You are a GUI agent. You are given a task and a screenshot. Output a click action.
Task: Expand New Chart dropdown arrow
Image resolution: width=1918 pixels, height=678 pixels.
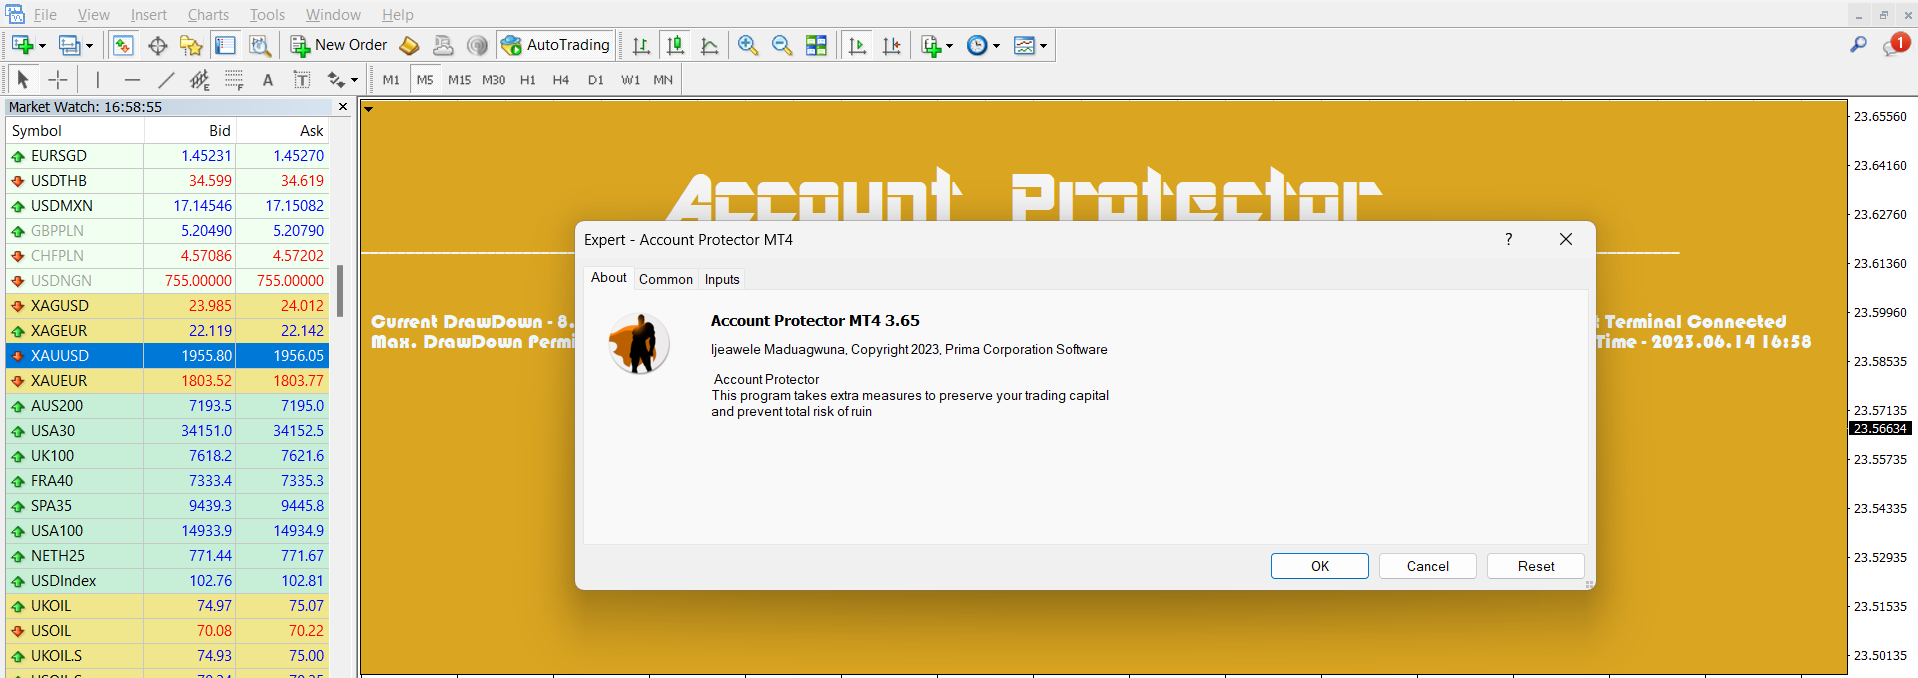tap(42, 46)
